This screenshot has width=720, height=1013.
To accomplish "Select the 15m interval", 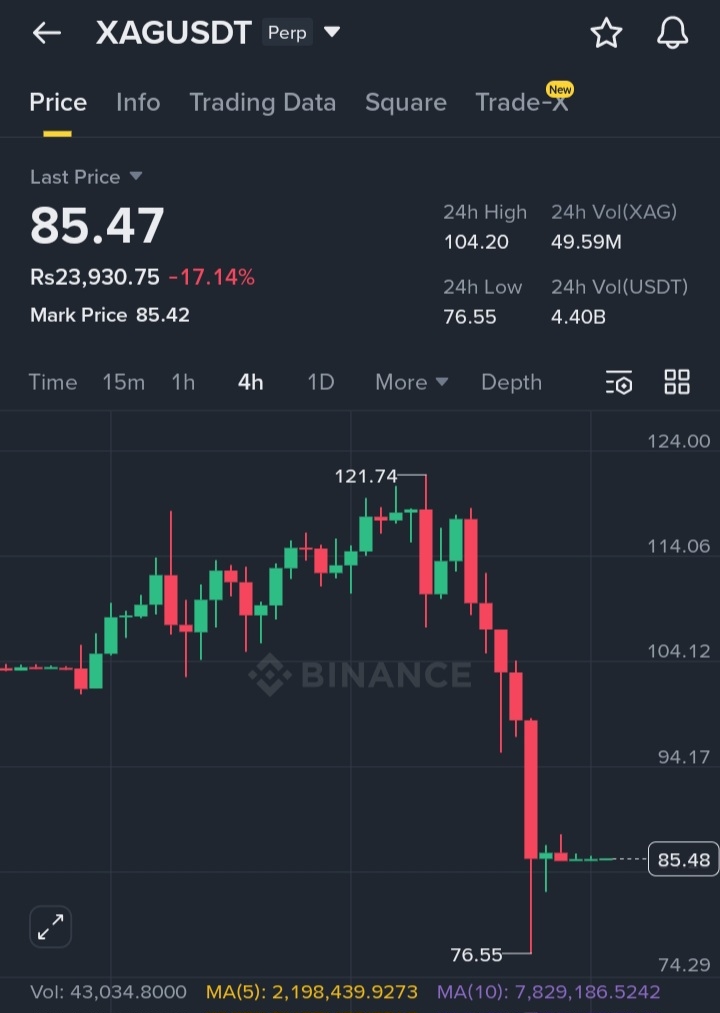I will click(123, 382).
